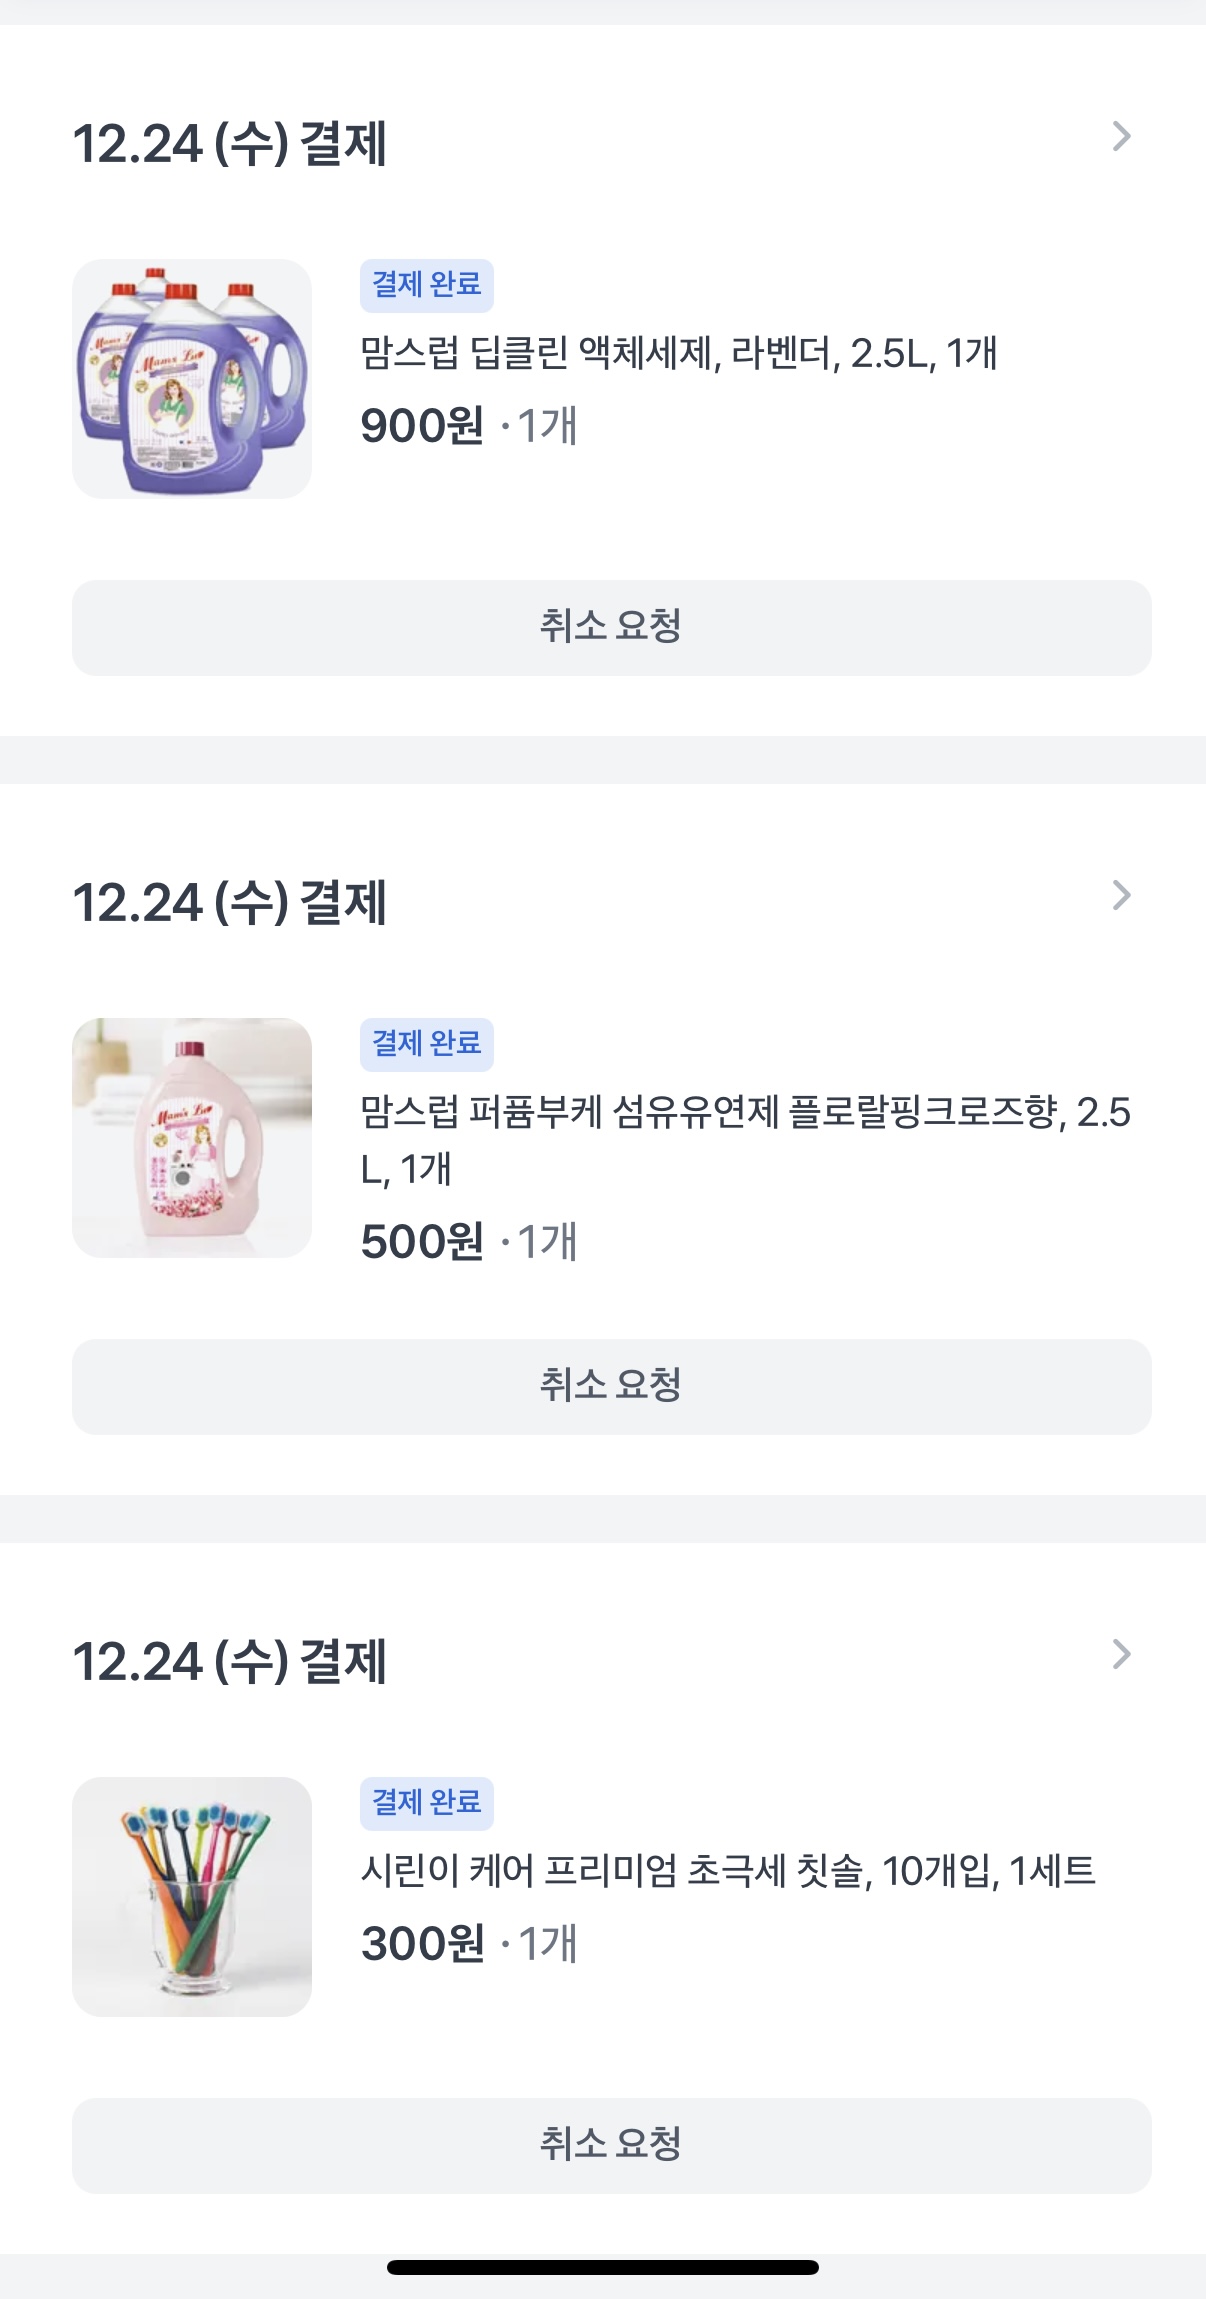This screenshot has width=1206, height=2299.
Task: Click the 900원 price text
Action: click(422, 426)
